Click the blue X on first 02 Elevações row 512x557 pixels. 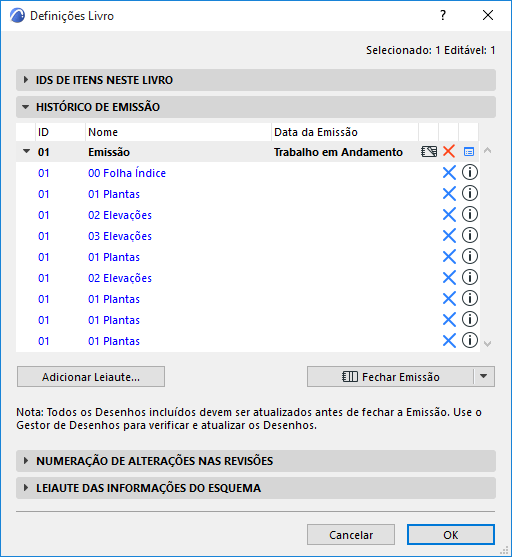(449, 215)
